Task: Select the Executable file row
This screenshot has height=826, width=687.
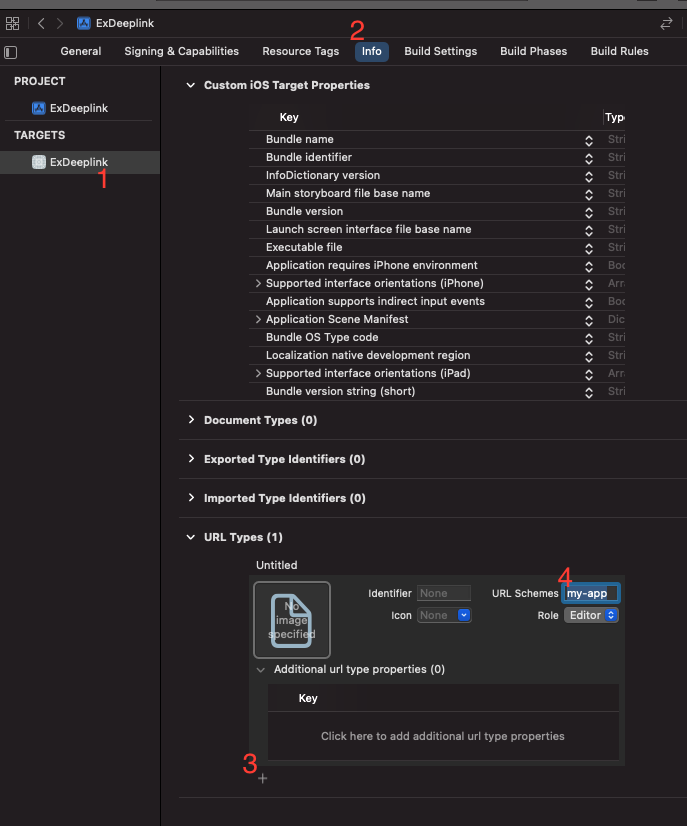Action: 437,248
